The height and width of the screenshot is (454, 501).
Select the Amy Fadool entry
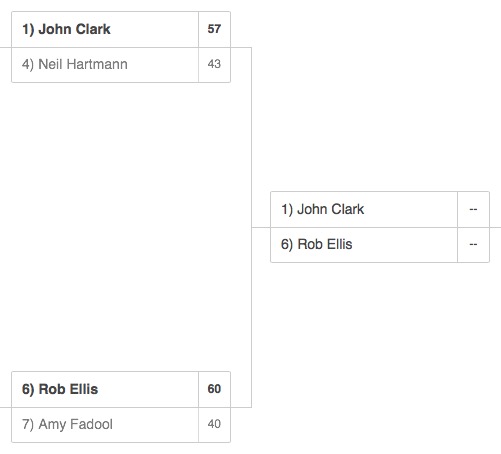[x=105, y=425]
